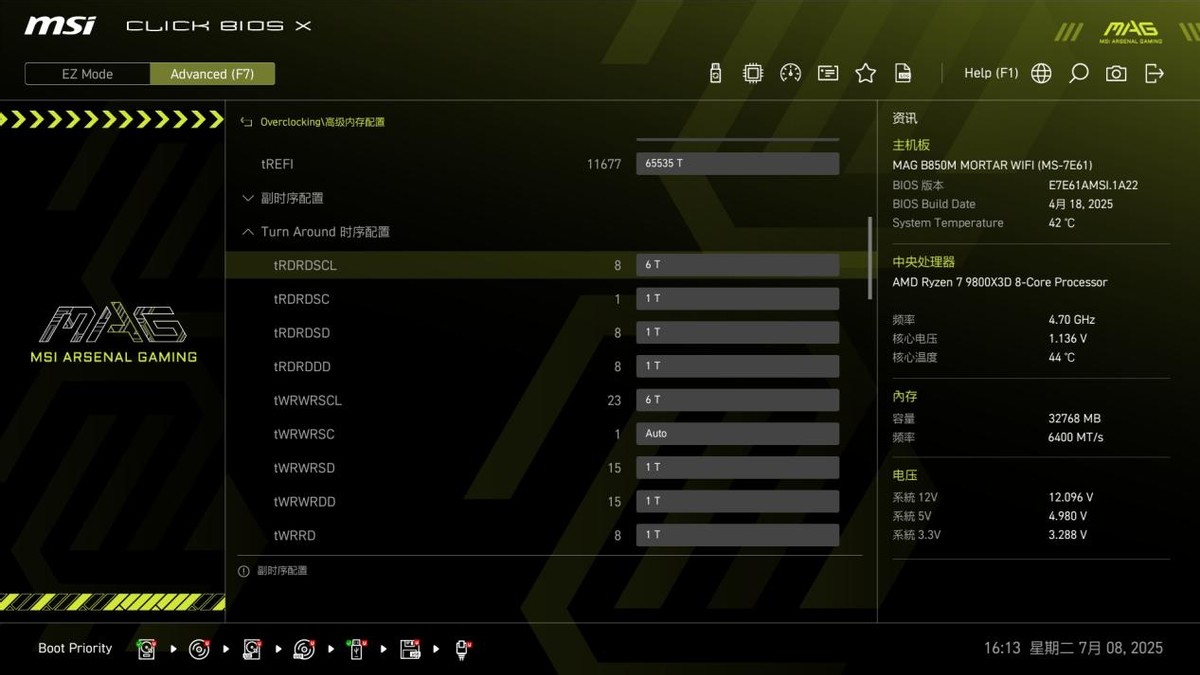Select the first hard disk boot device icon
This screenshot has width=1200, height=675.
[146, 649]
